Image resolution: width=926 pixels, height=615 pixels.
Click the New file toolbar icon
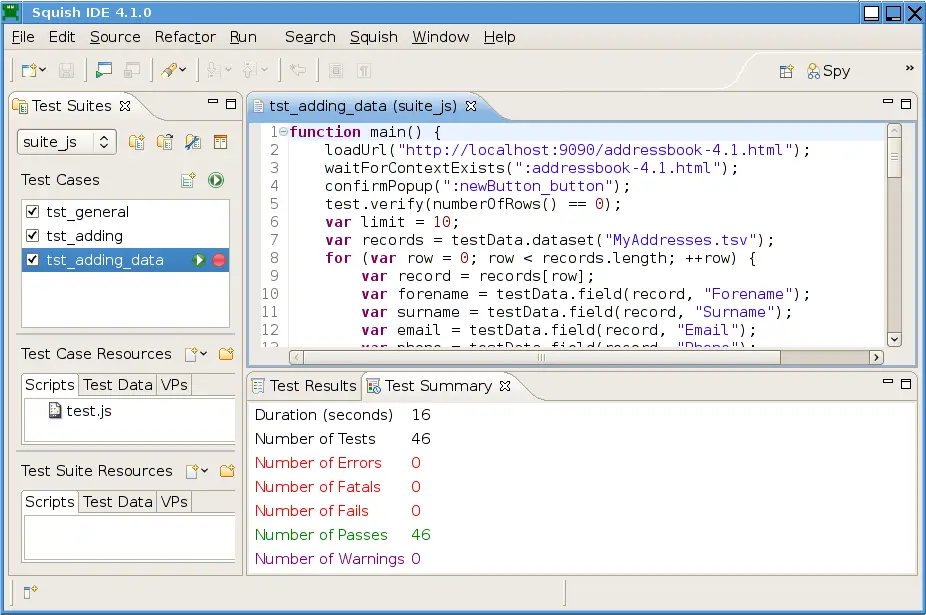tap(29, 71)
